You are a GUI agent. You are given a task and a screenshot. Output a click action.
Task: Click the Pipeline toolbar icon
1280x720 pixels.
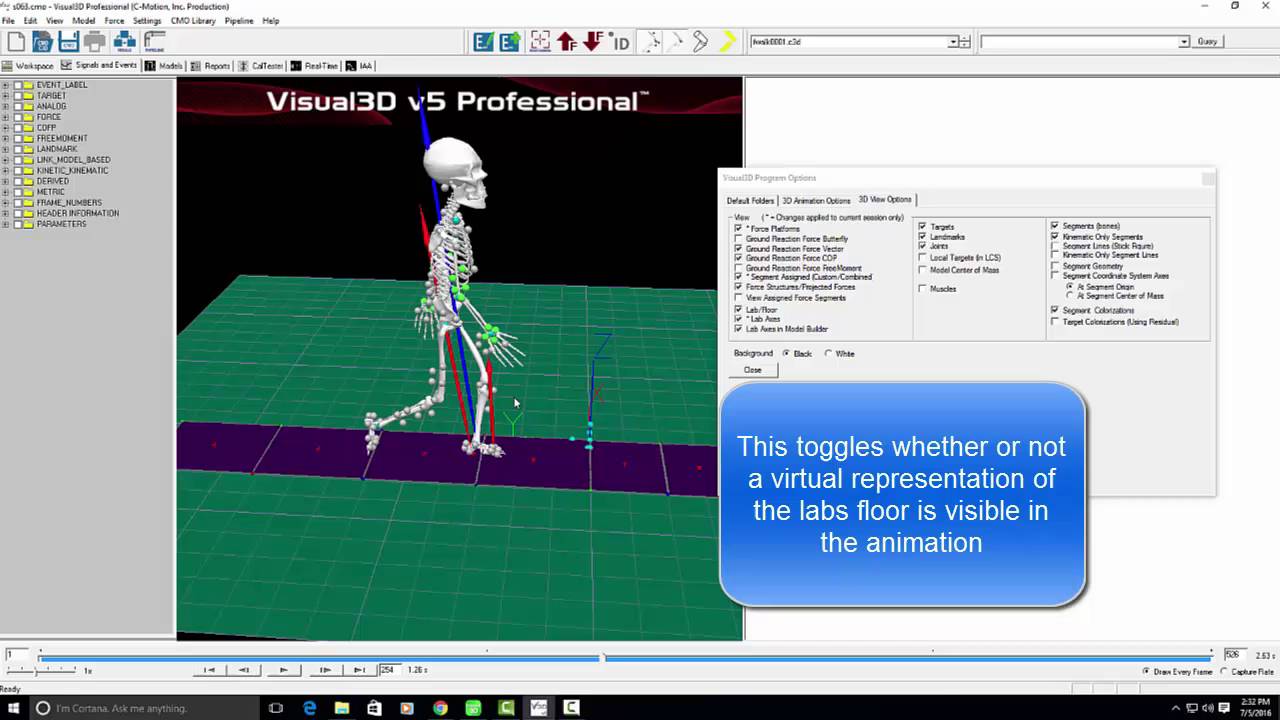[155, 41]
